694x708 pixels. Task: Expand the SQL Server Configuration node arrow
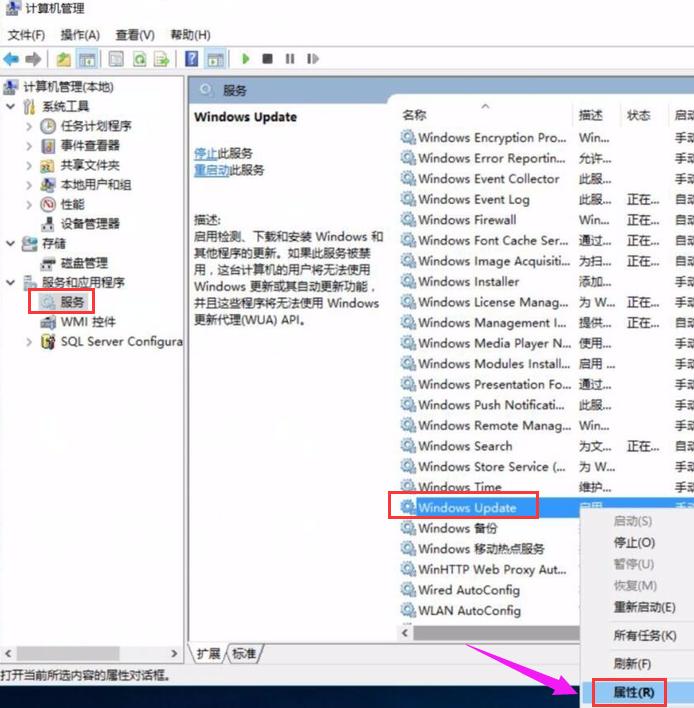click(x=30, y=342)
